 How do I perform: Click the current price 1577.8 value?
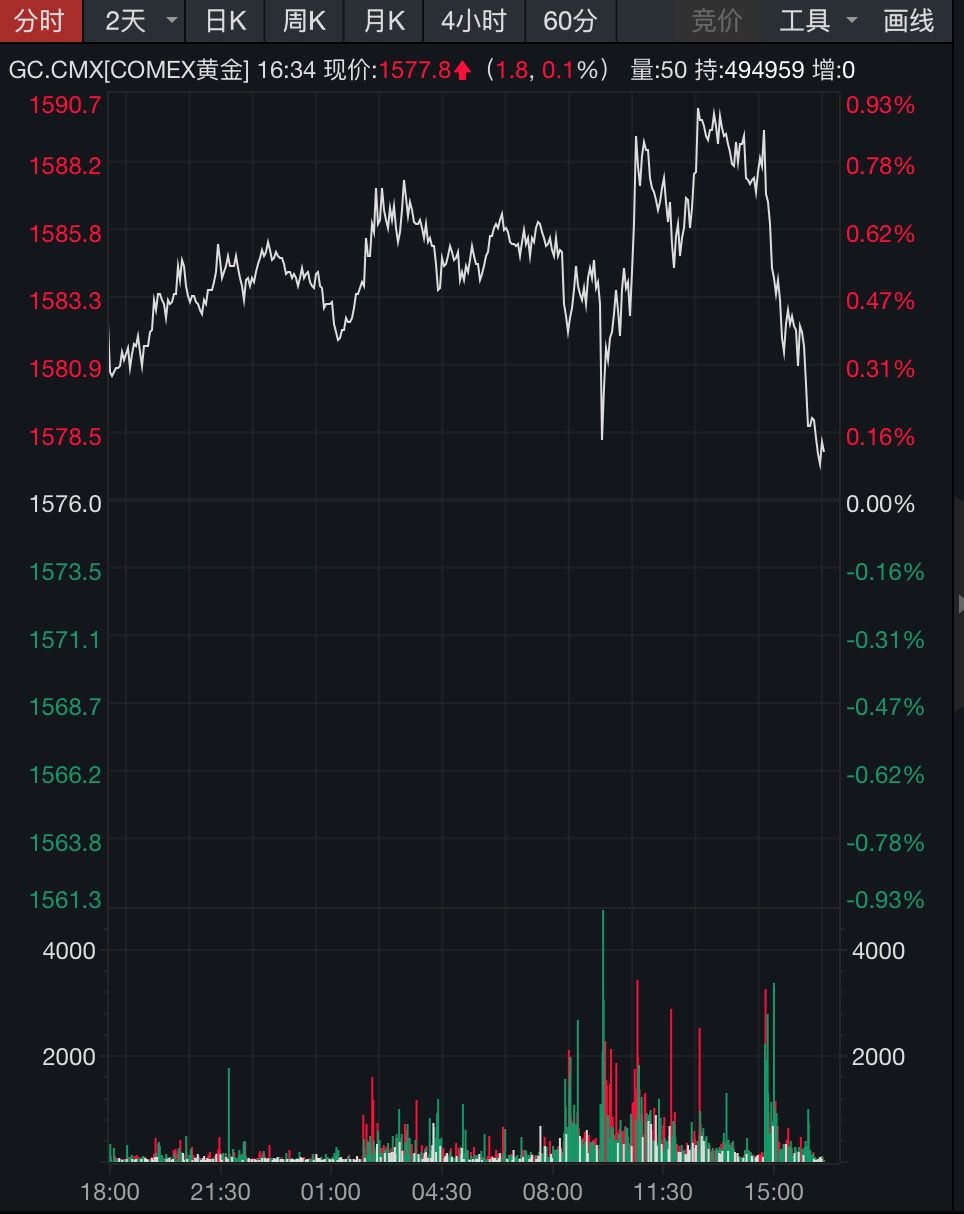[x=413, y=70]
